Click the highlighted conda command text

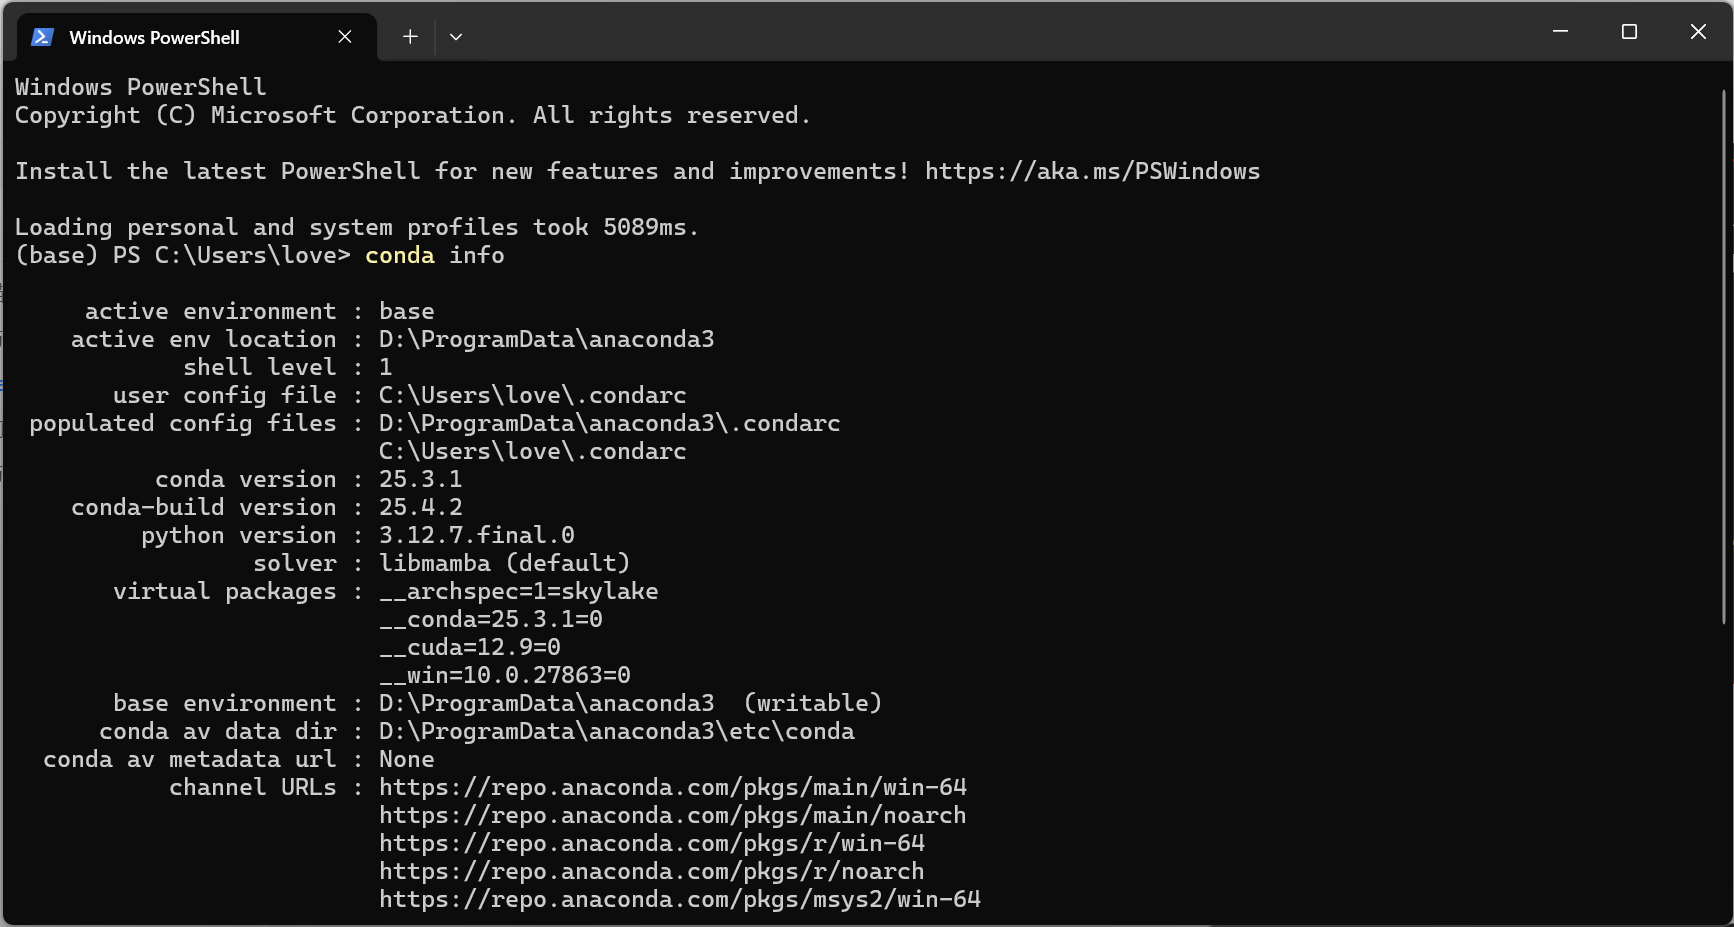click(x=399, y=255)
